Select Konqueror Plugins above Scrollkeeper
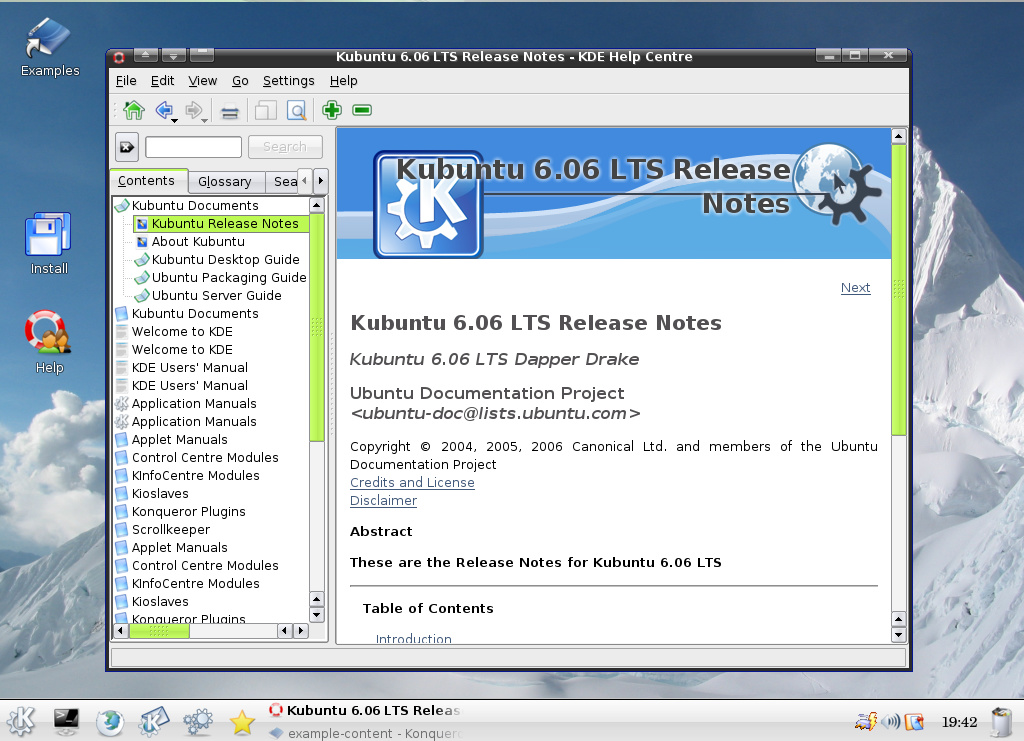 tap(188, 512)
